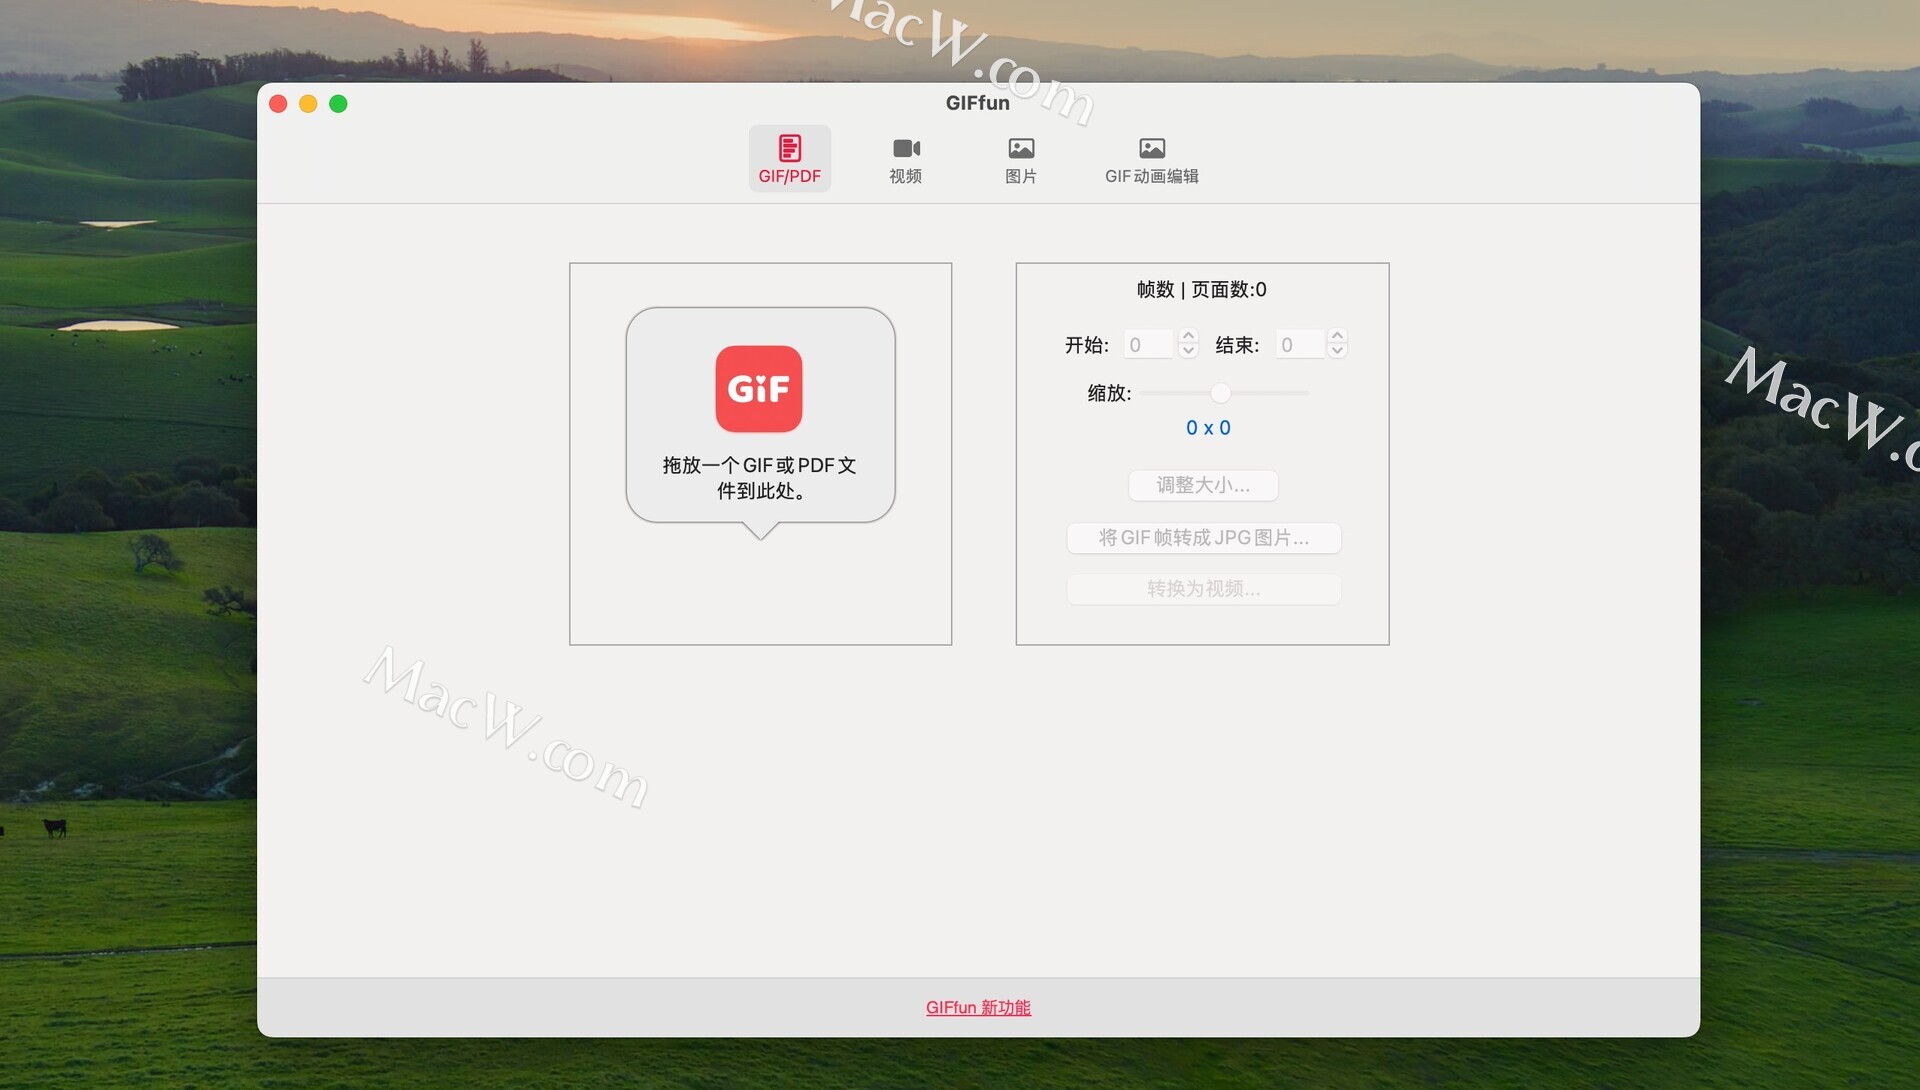Click the 转换为视频... button
The width and height of the screenshot is (1920, 1090).
(x=1204, y=589)
